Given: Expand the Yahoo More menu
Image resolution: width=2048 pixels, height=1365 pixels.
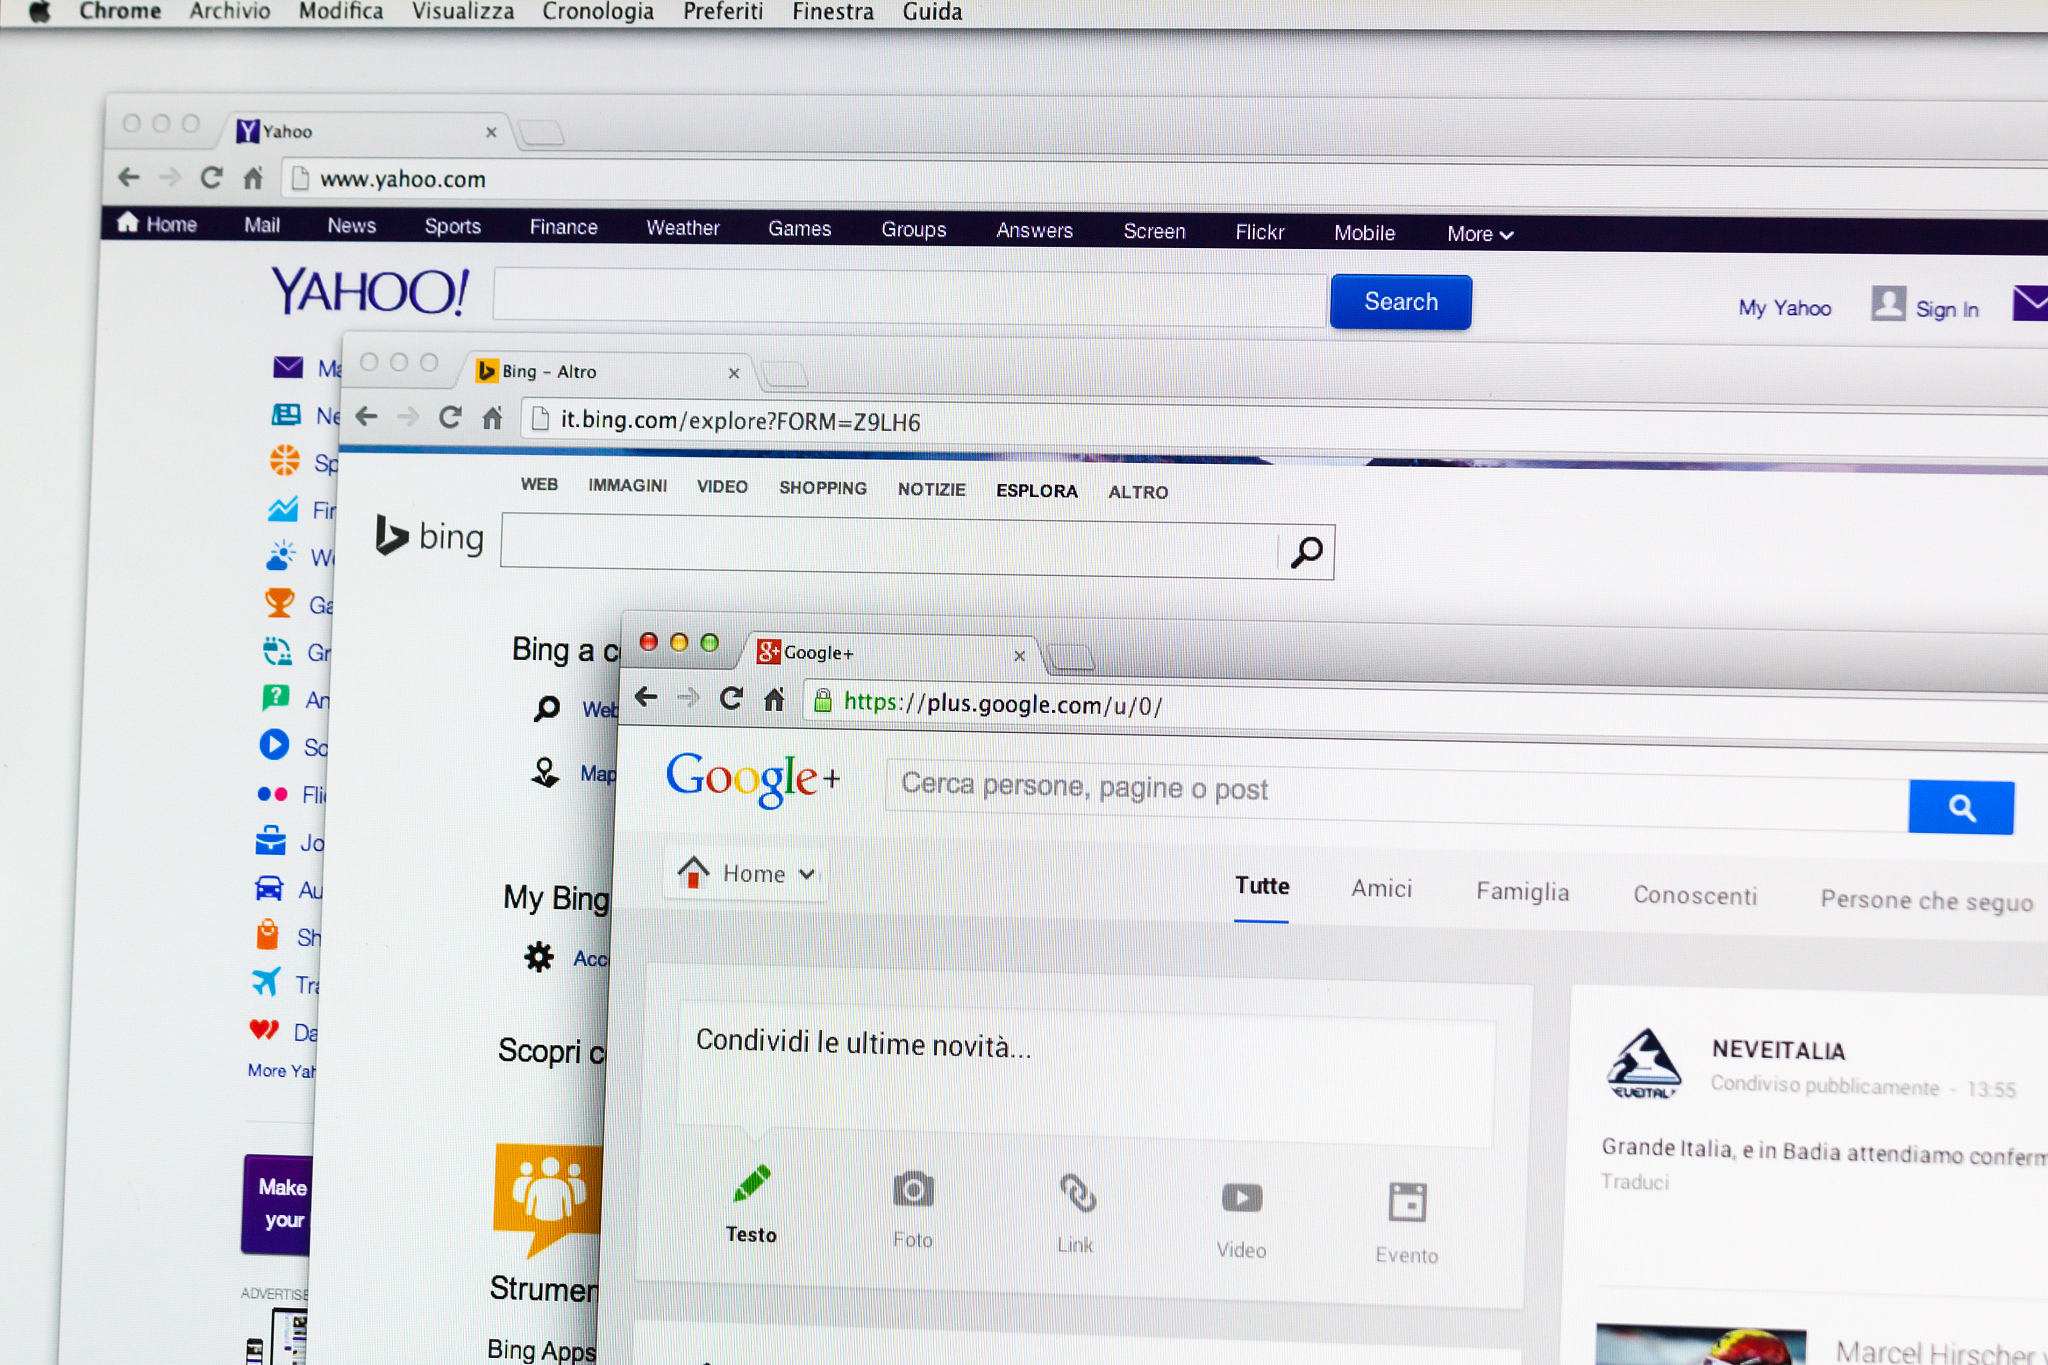Looking at the screenshot, I should click(1479, 234).
